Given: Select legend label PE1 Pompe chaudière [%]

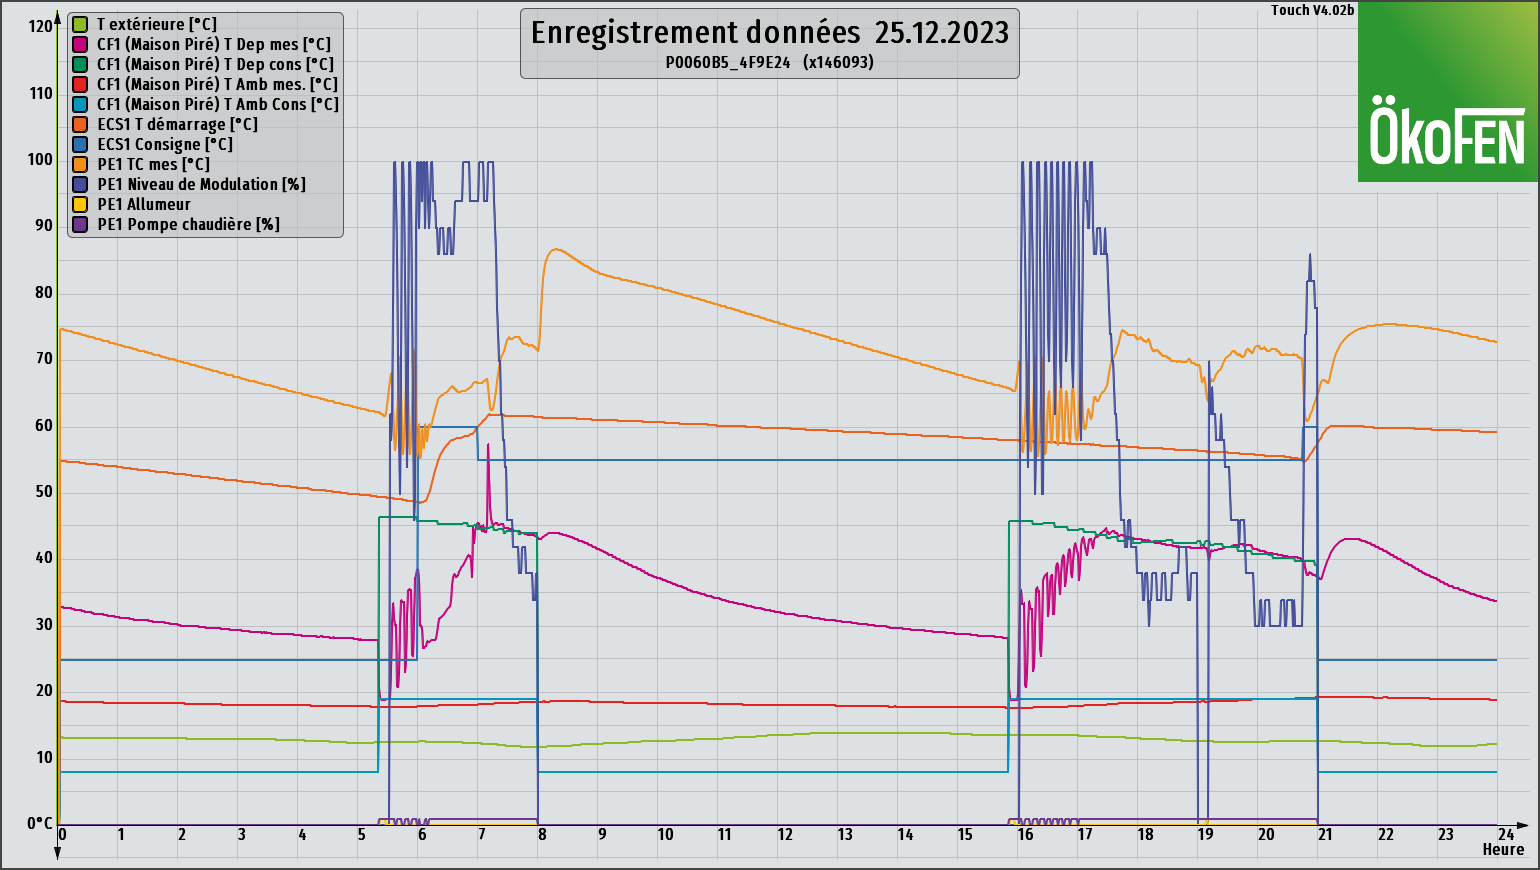Looking at the screenshot, I should pos(189,224).
